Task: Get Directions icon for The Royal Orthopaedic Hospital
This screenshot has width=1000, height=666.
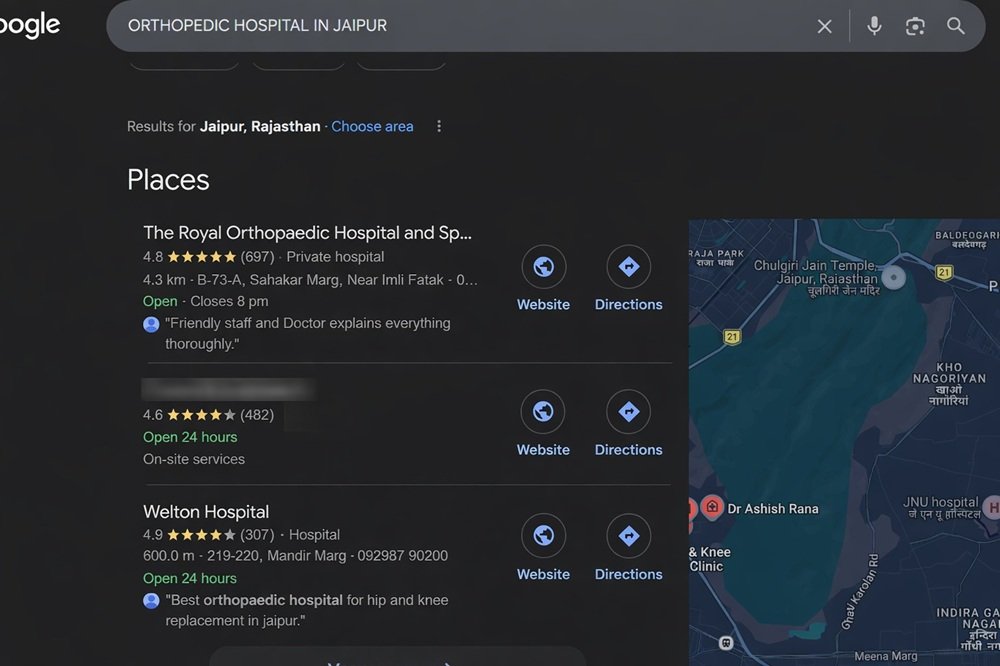Action: pyautogui.click(x=629, y=267)
